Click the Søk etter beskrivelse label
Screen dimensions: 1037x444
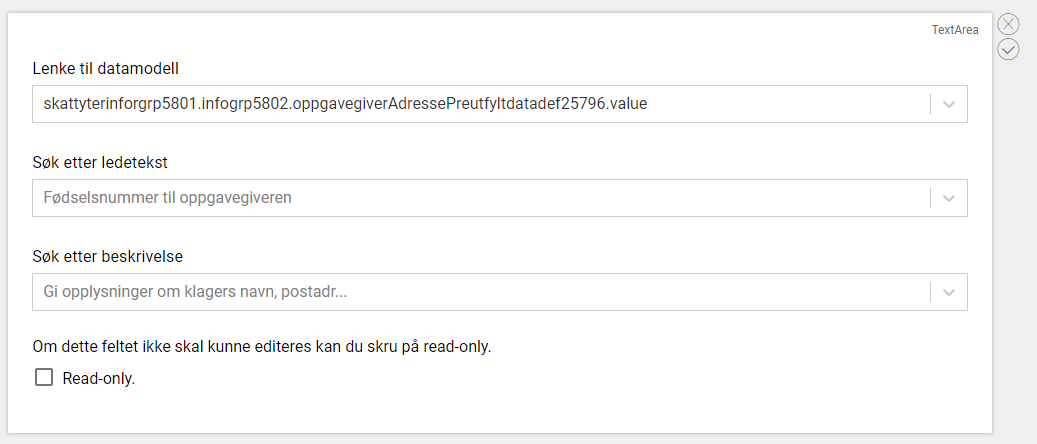click(108, 256)
